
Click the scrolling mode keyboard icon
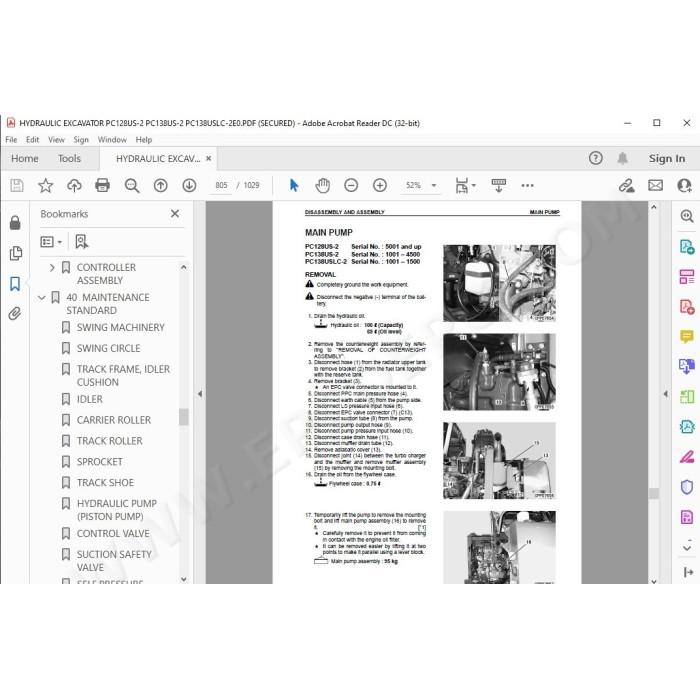499,185
